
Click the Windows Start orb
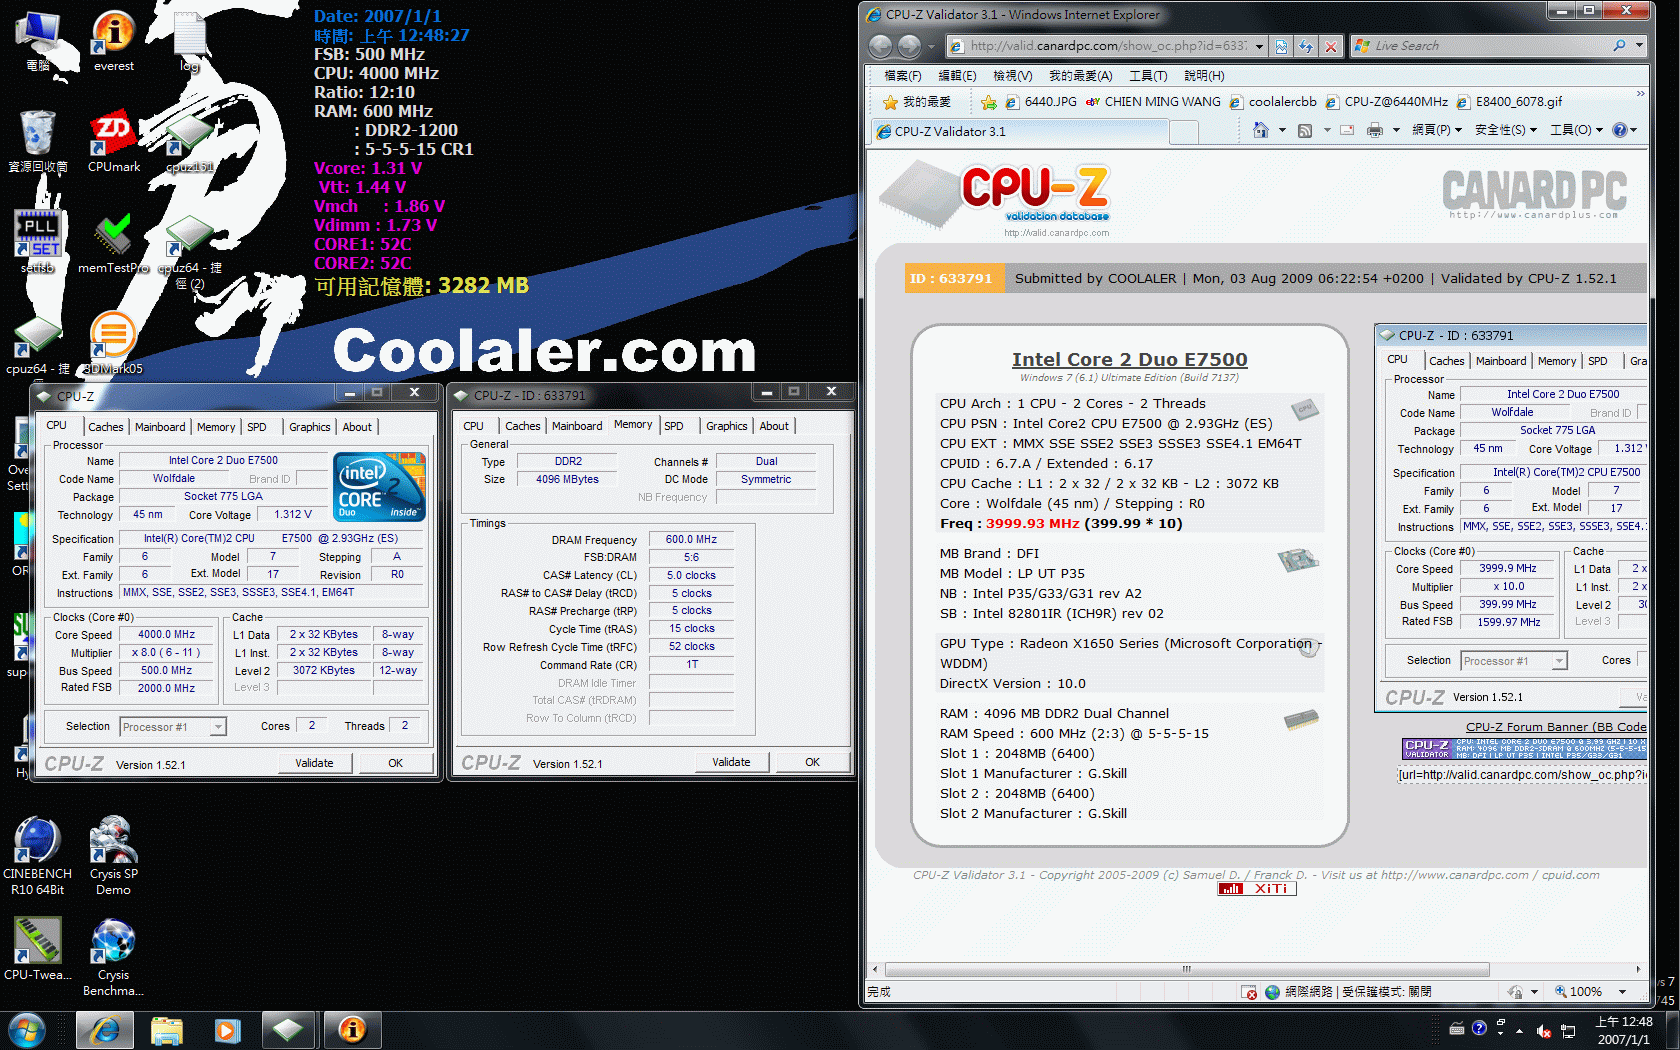point(26,1030)
